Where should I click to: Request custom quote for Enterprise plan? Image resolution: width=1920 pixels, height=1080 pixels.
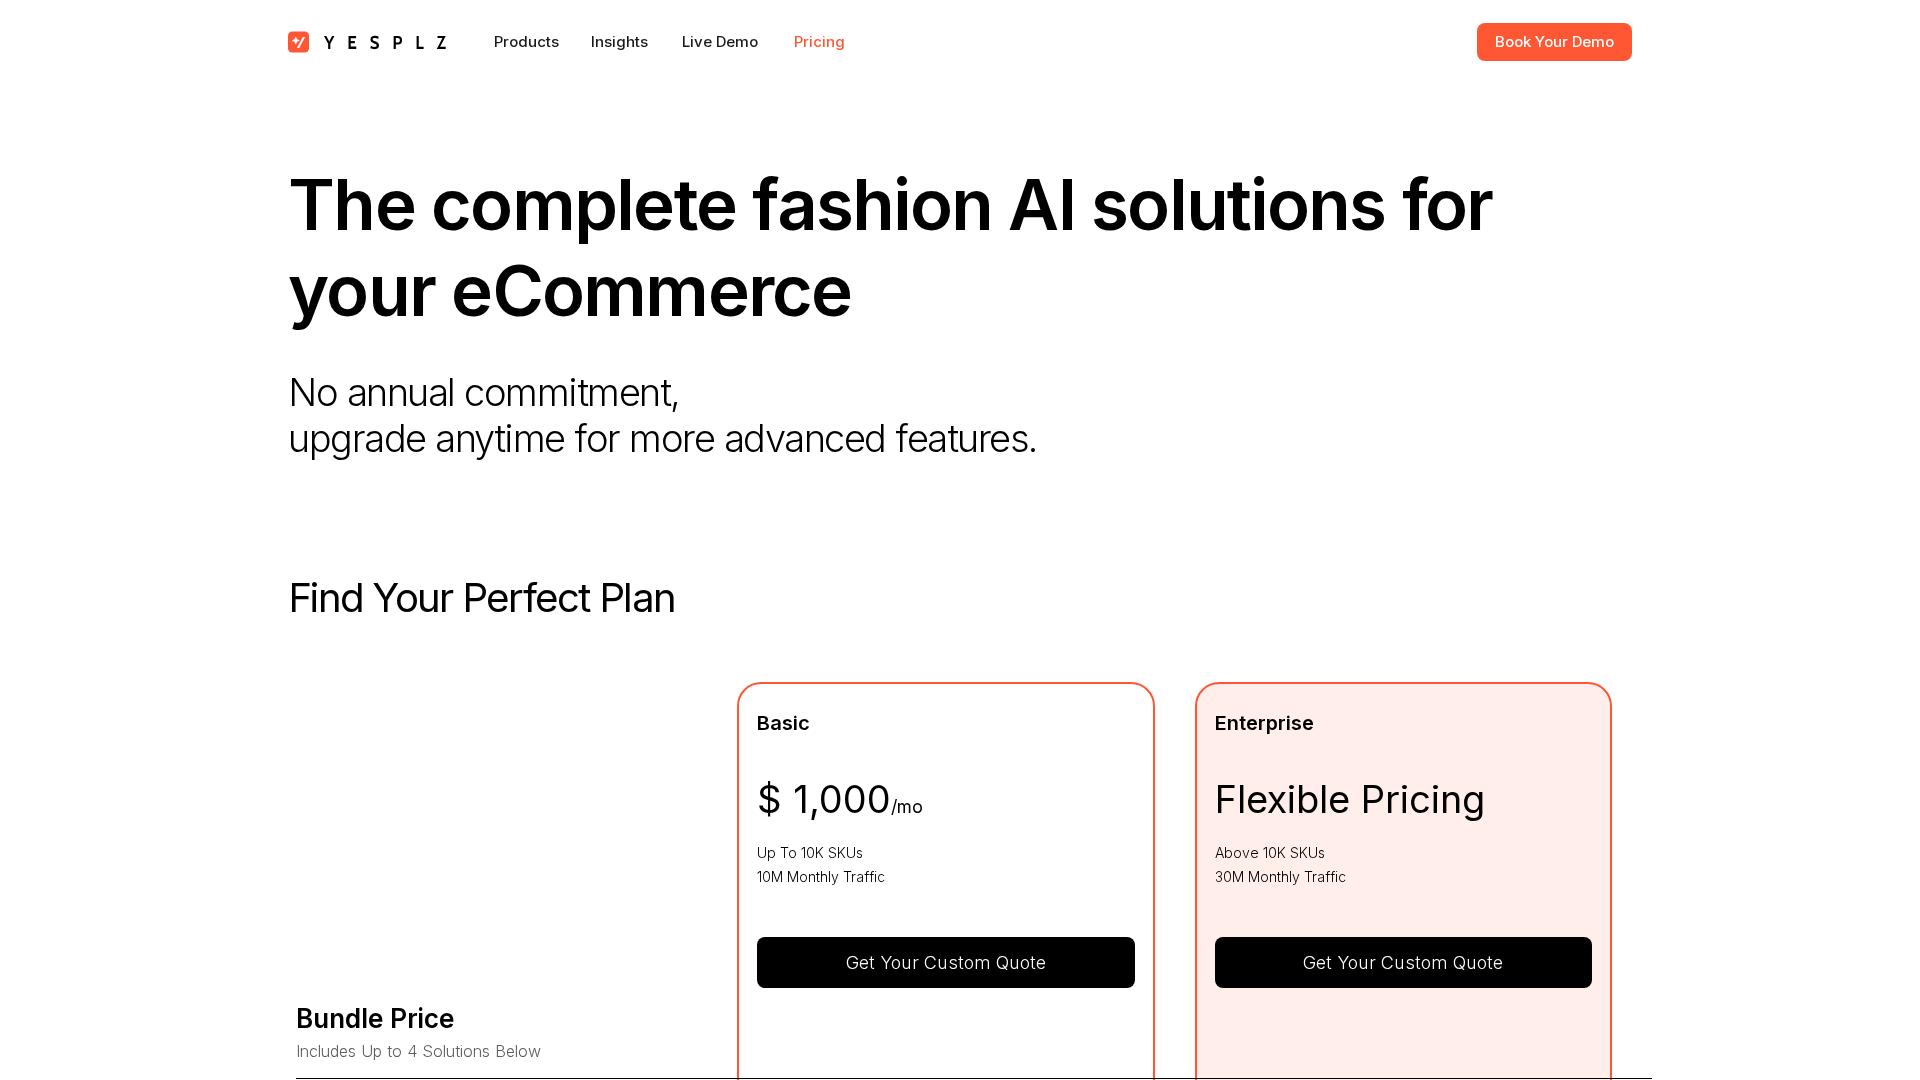point(1402,962)
